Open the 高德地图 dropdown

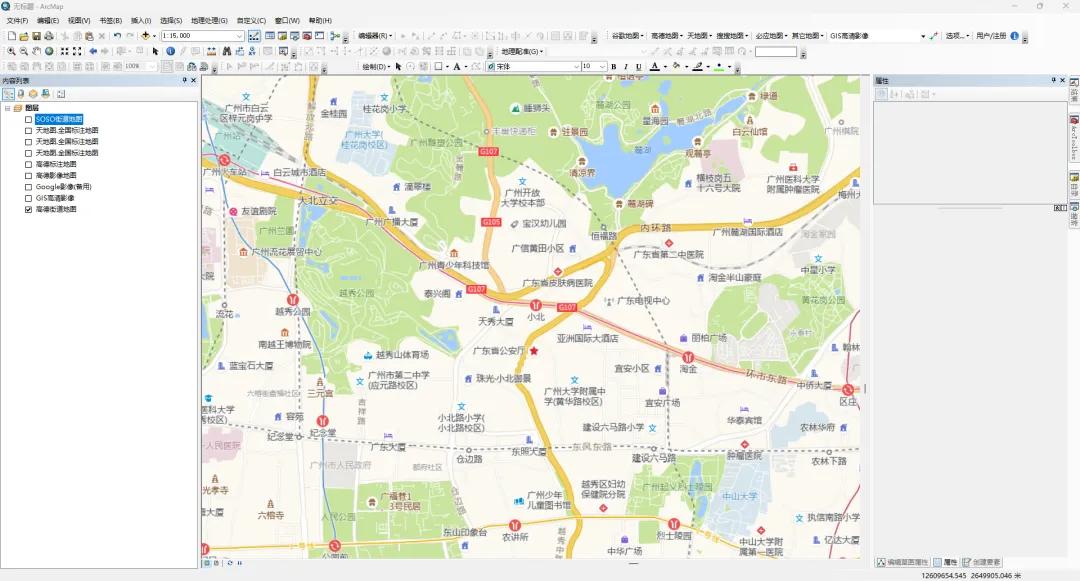tap(667, 36)
